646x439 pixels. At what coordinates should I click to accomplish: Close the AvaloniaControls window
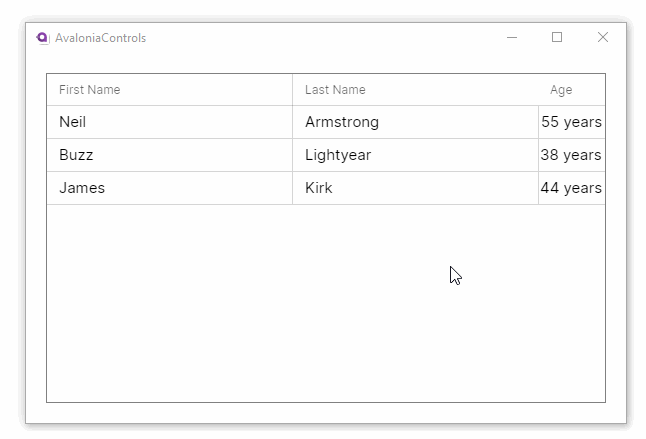click(602, 38)
